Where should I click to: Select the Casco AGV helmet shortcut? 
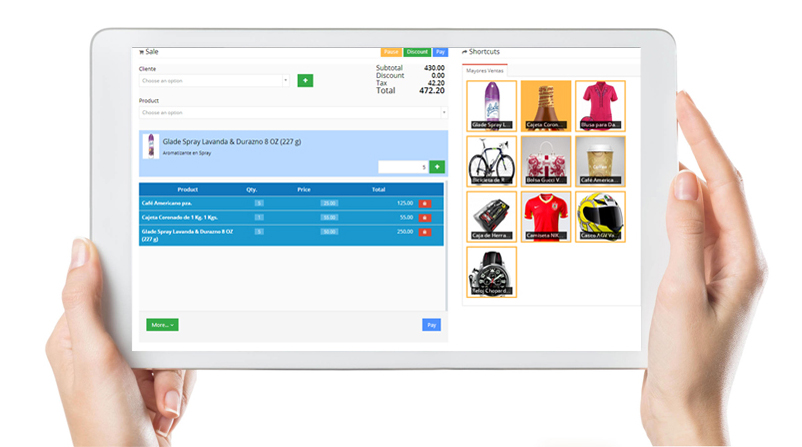click(x=600, y=216)
